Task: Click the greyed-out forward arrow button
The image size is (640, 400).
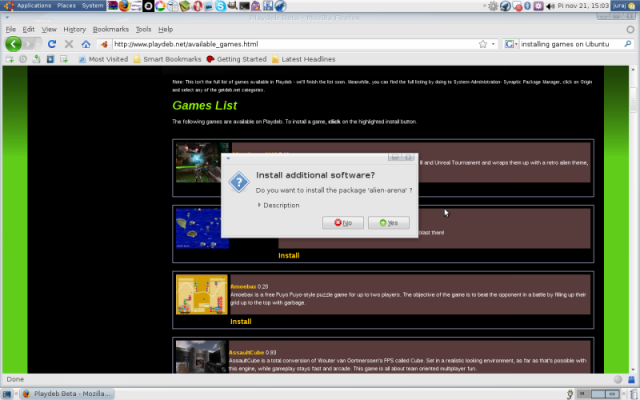Action: [29, 44]
